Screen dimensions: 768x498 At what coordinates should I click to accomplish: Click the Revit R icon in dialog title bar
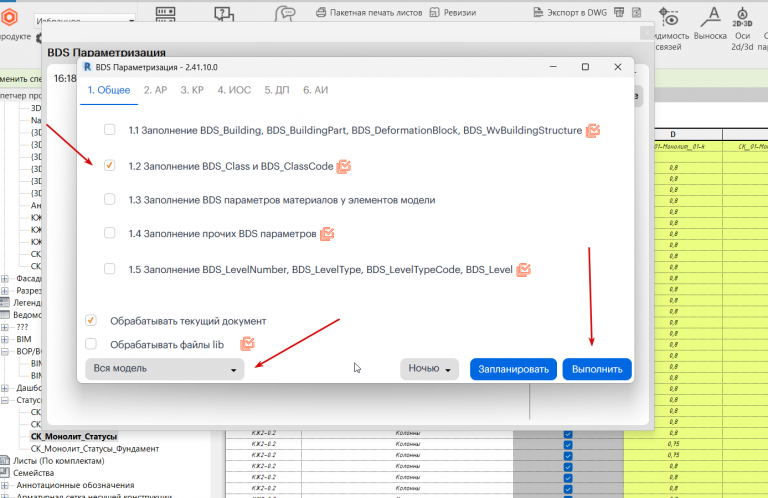coord(87,67)
